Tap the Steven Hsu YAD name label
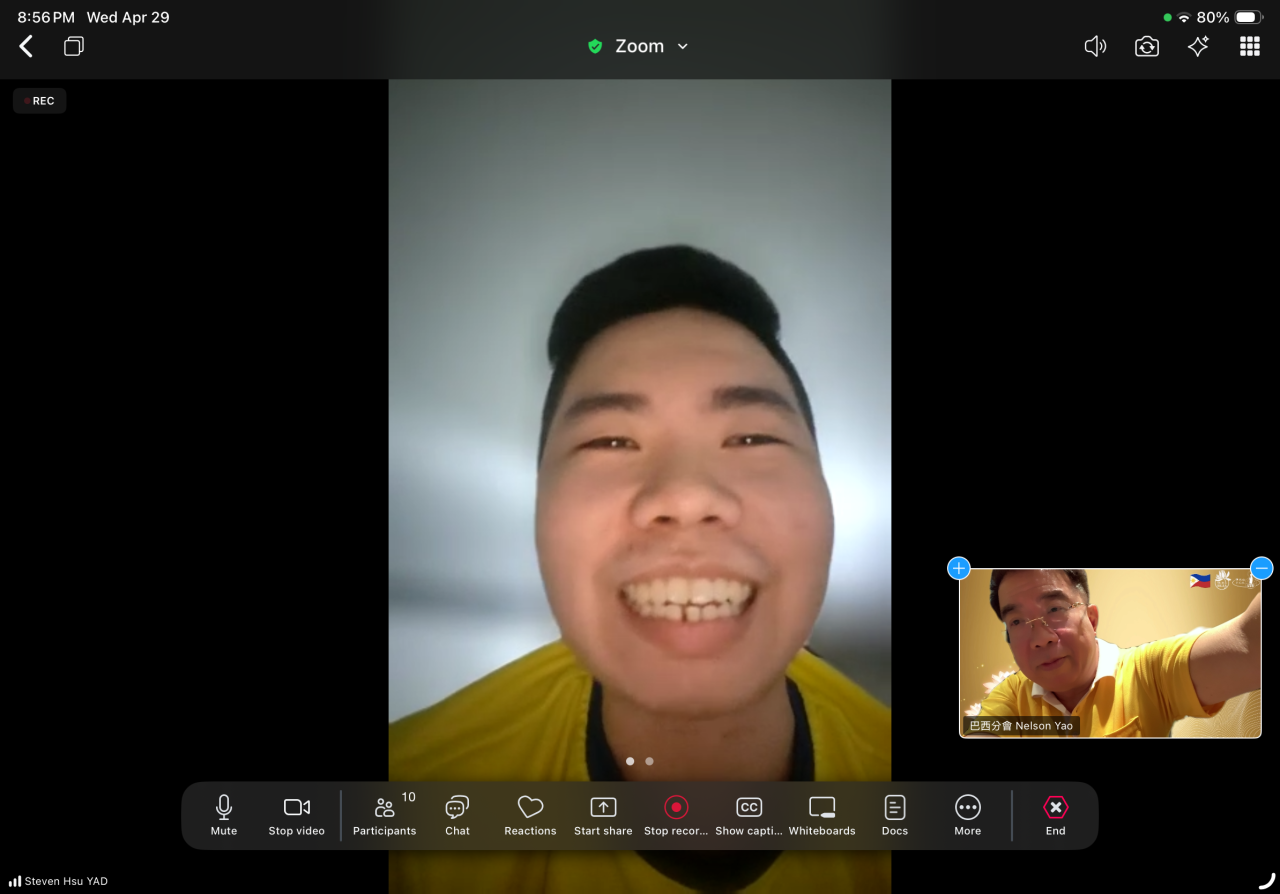Image resolution: width=1280 pixels, height=894 pixels. pos(66,881)
